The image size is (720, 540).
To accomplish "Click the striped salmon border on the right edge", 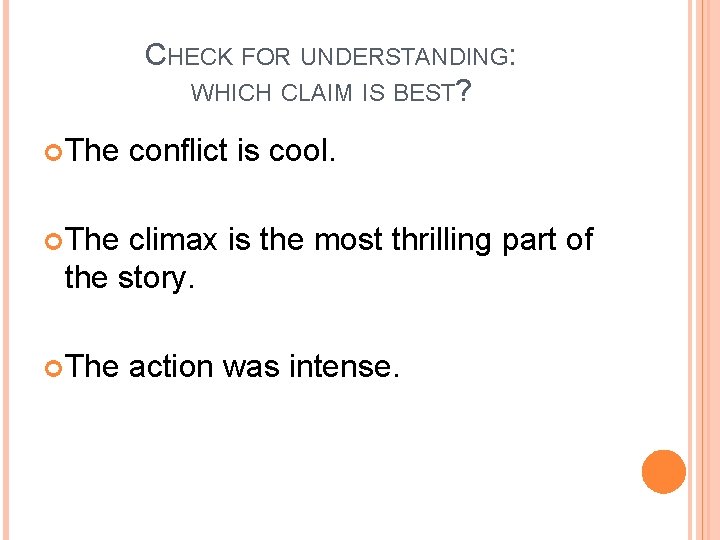I will coord(704,270).
